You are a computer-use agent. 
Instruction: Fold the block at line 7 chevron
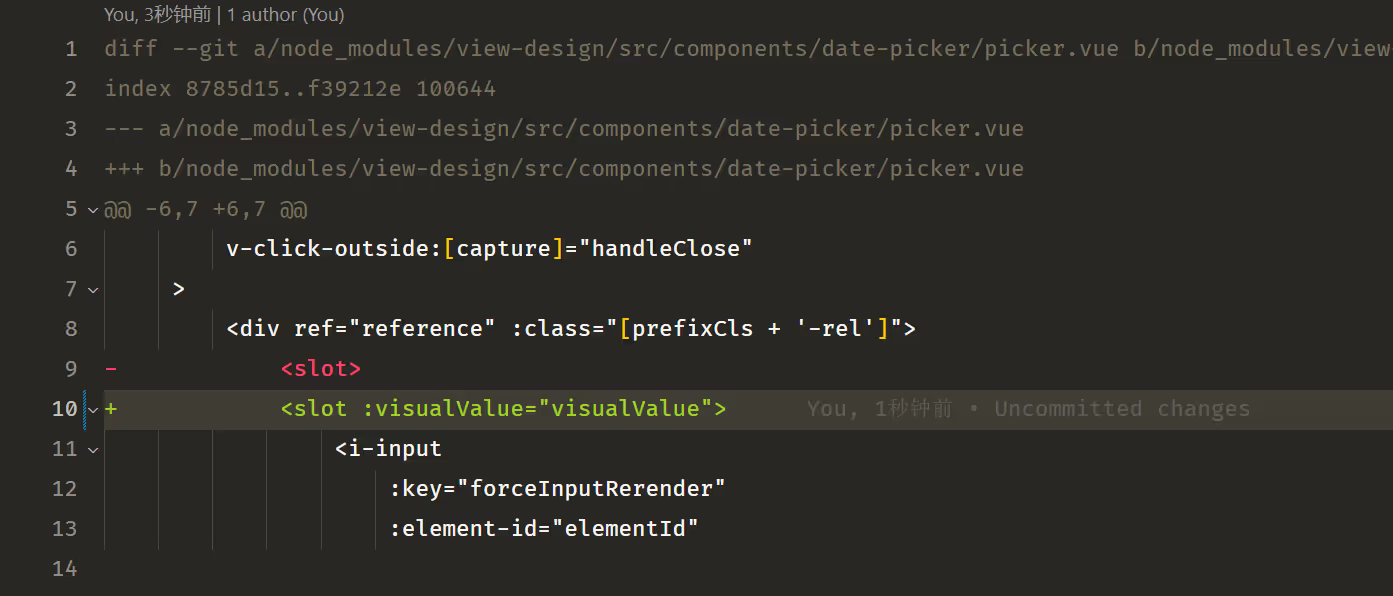coord(93,290)
